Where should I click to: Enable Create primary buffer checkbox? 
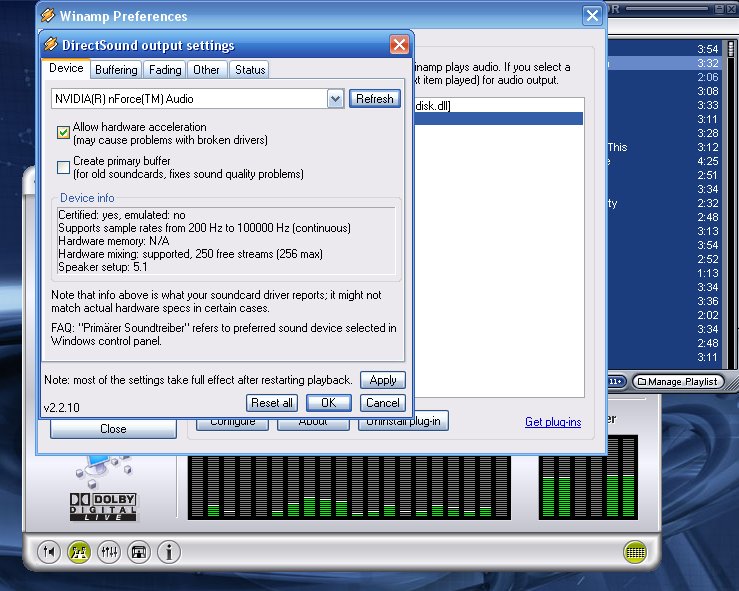tap(63, 167)
